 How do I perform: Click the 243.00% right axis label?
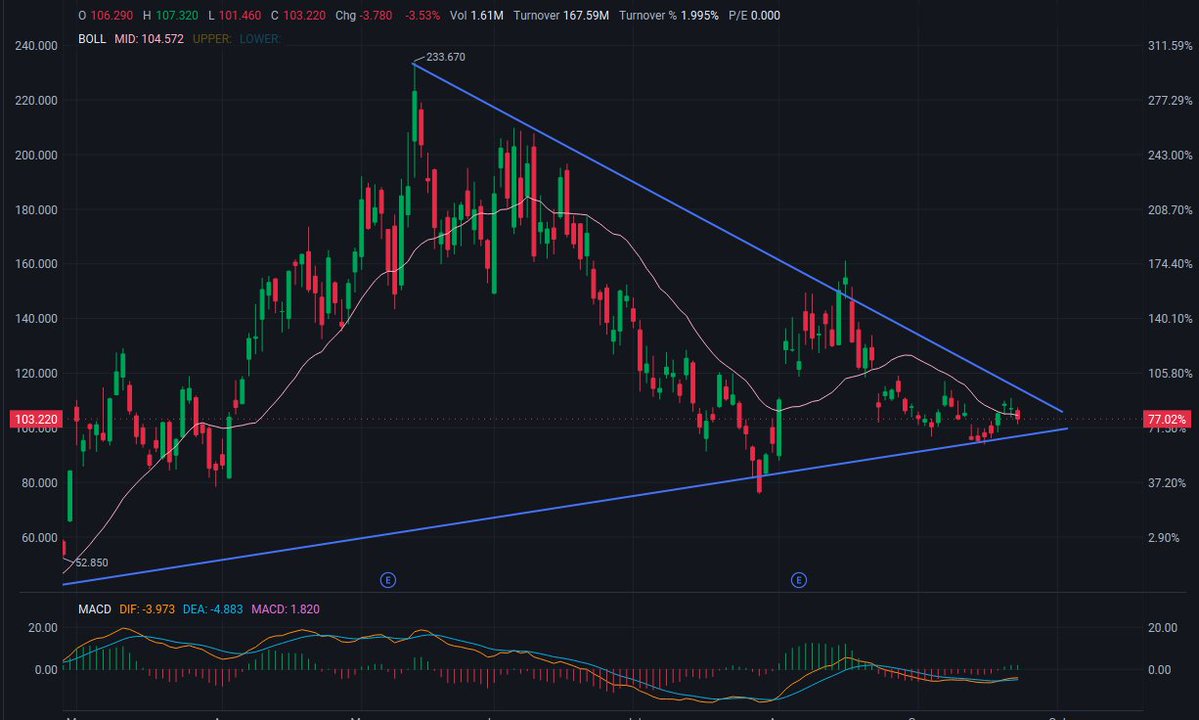click(x=1170, y=155)
